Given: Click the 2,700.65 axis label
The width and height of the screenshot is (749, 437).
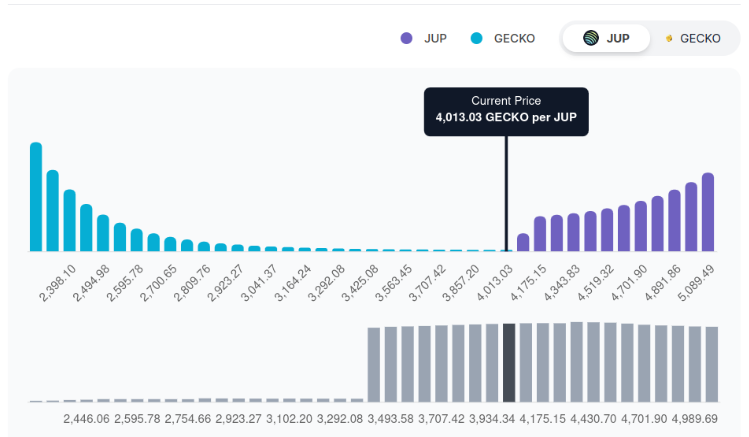Looking at the screenshot, I should [158, 283].
